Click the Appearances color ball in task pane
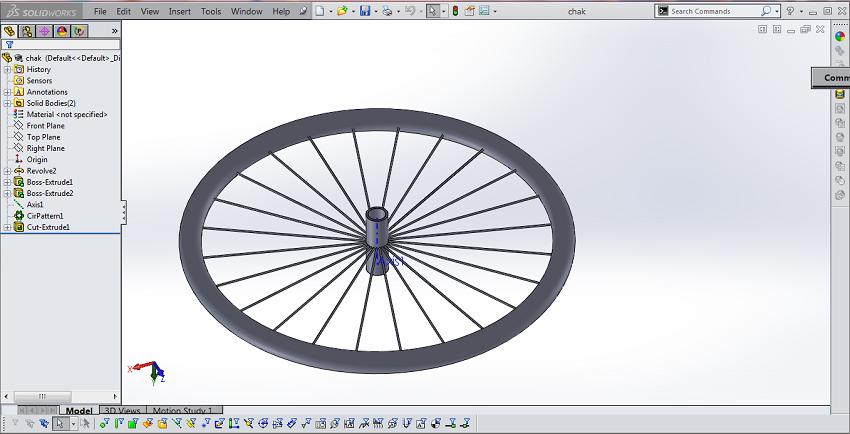 [x=840, y=36]
